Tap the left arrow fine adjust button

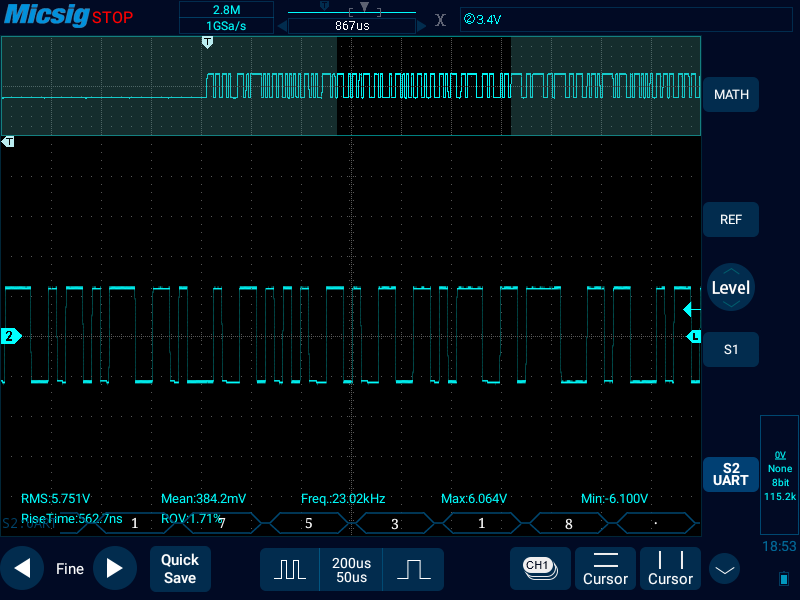point(22,568)
